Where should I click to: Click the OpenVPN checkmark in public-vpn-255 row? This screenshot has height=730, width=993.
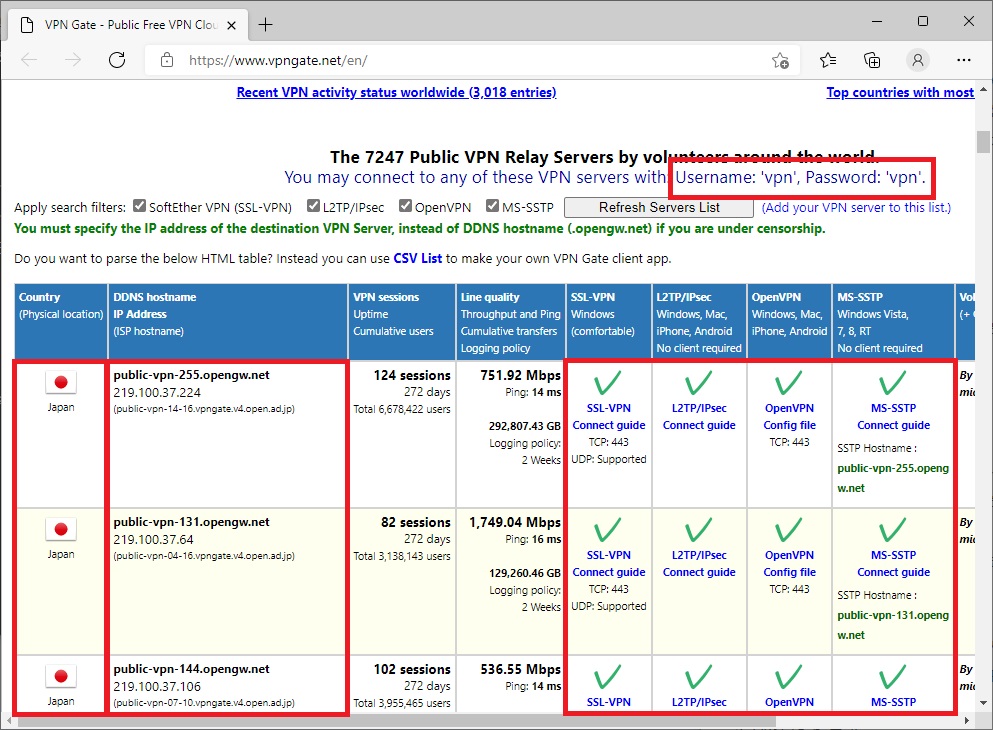(789, 383)
